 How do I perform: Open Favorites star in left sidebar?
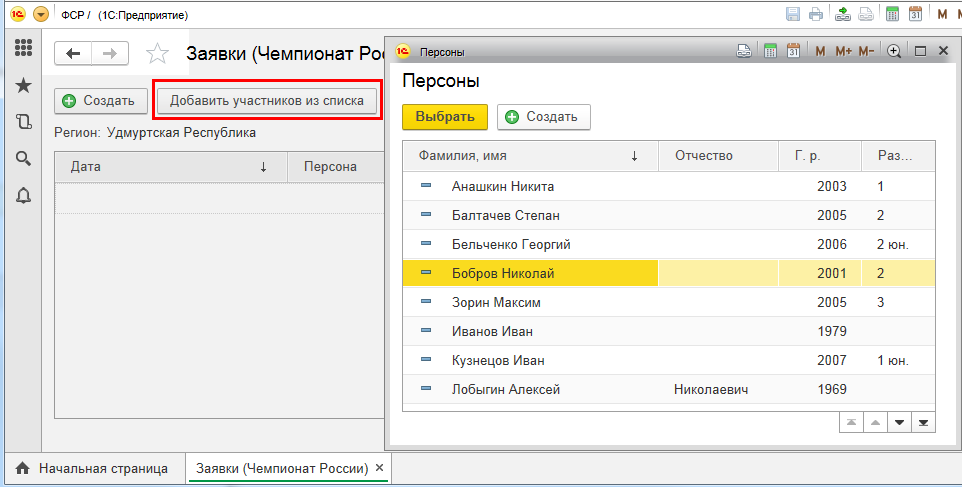[23, 86]
